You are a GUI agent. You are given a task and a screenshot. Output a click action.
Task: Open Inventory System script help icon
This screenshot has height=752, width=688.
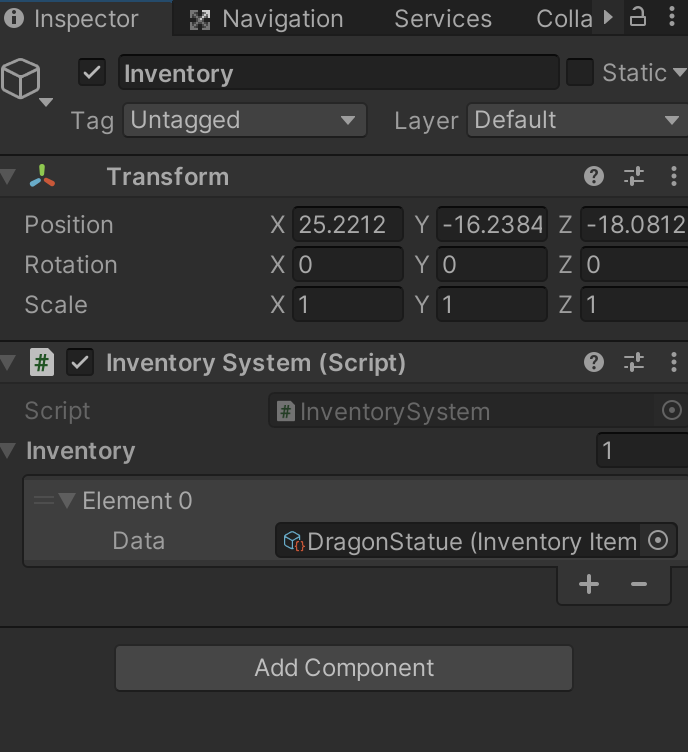coord(594,362)
